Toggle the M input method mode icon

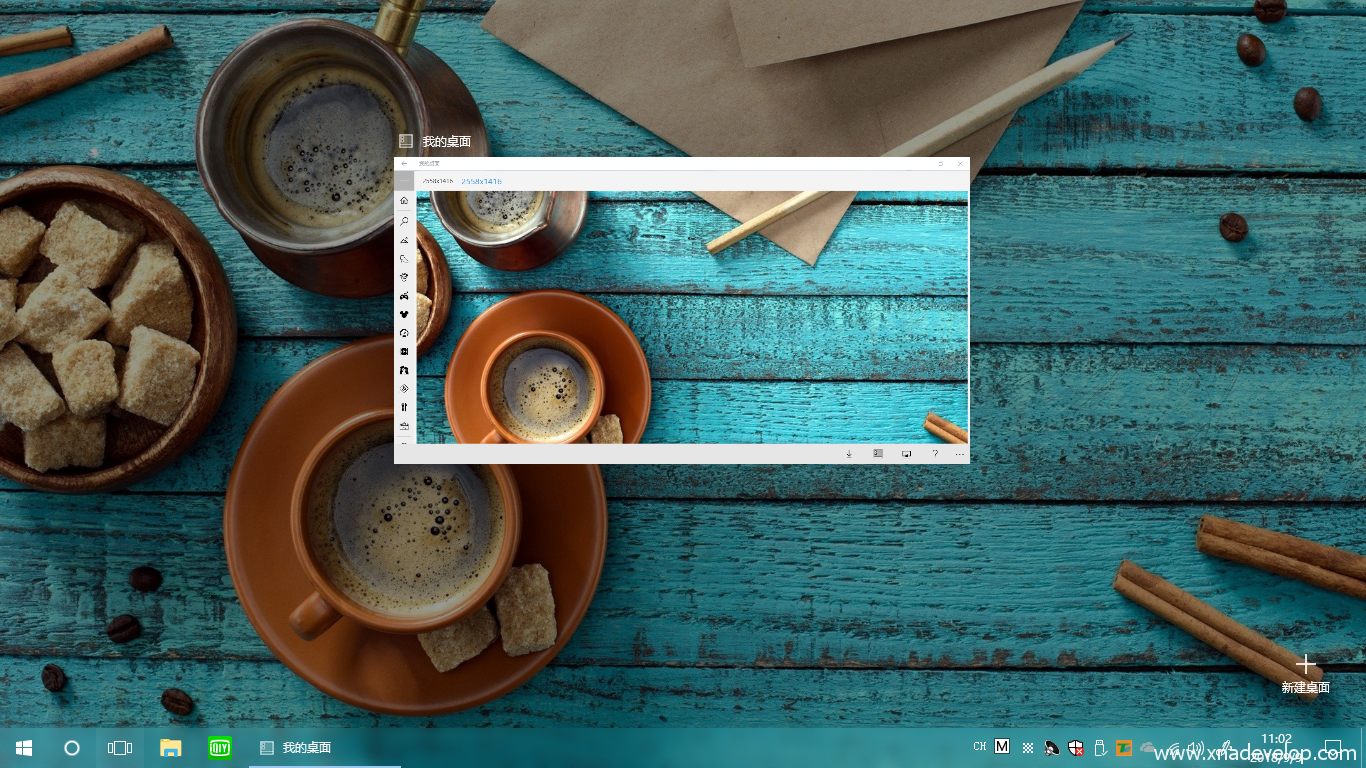(x=1002, y=747)
